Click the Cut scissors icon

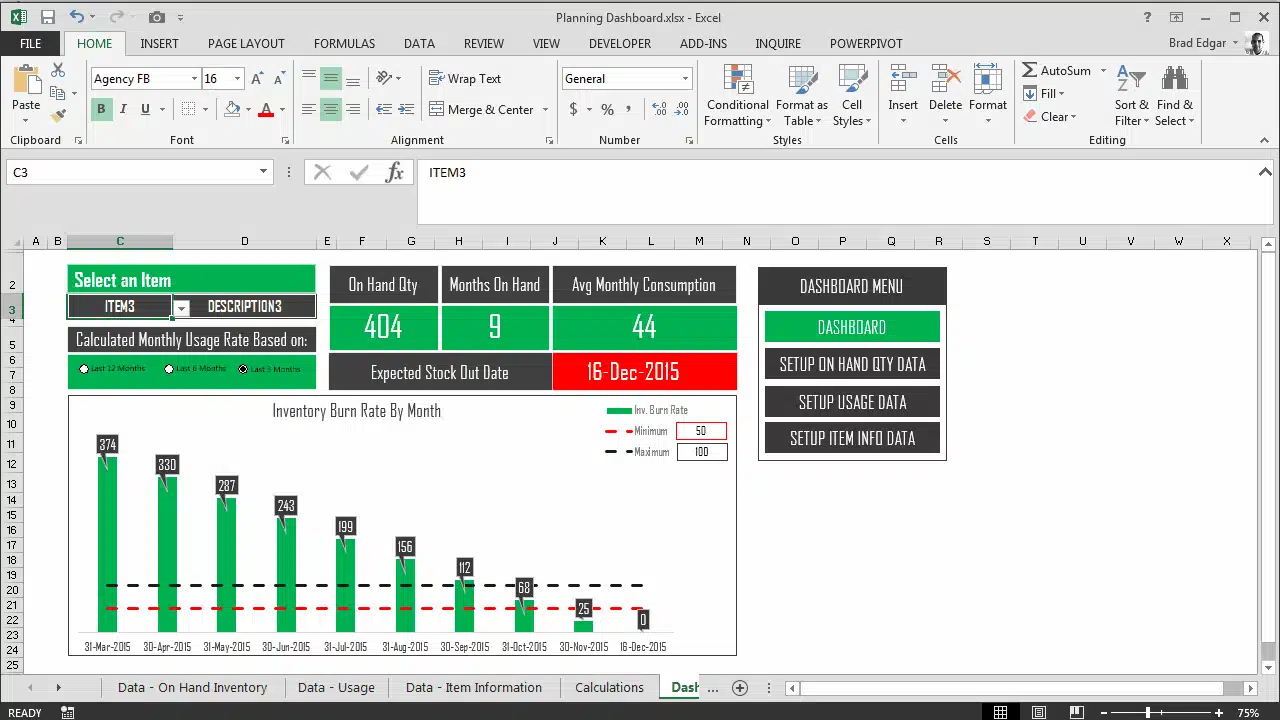coord(58,70)
